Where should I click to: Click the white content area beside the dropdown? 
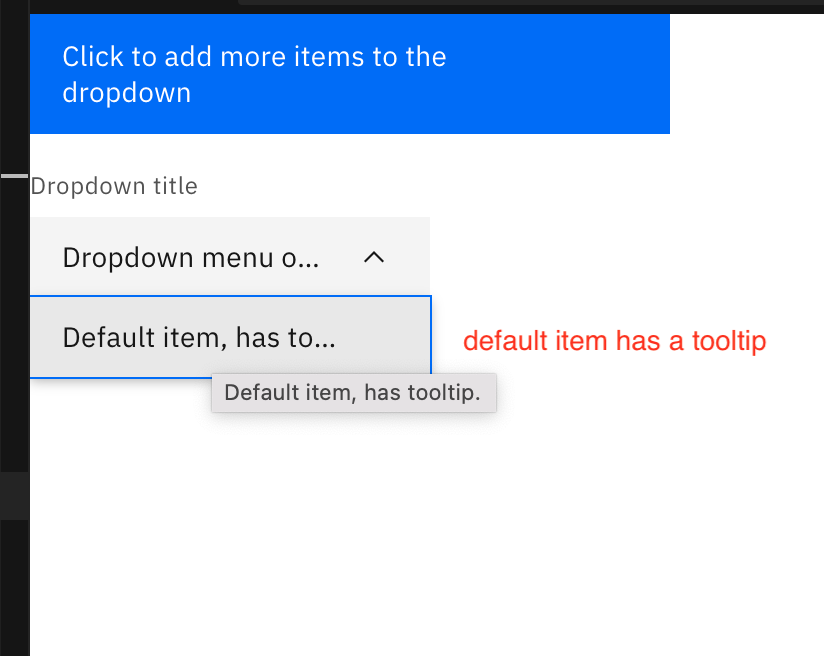(x=620, y=500)
